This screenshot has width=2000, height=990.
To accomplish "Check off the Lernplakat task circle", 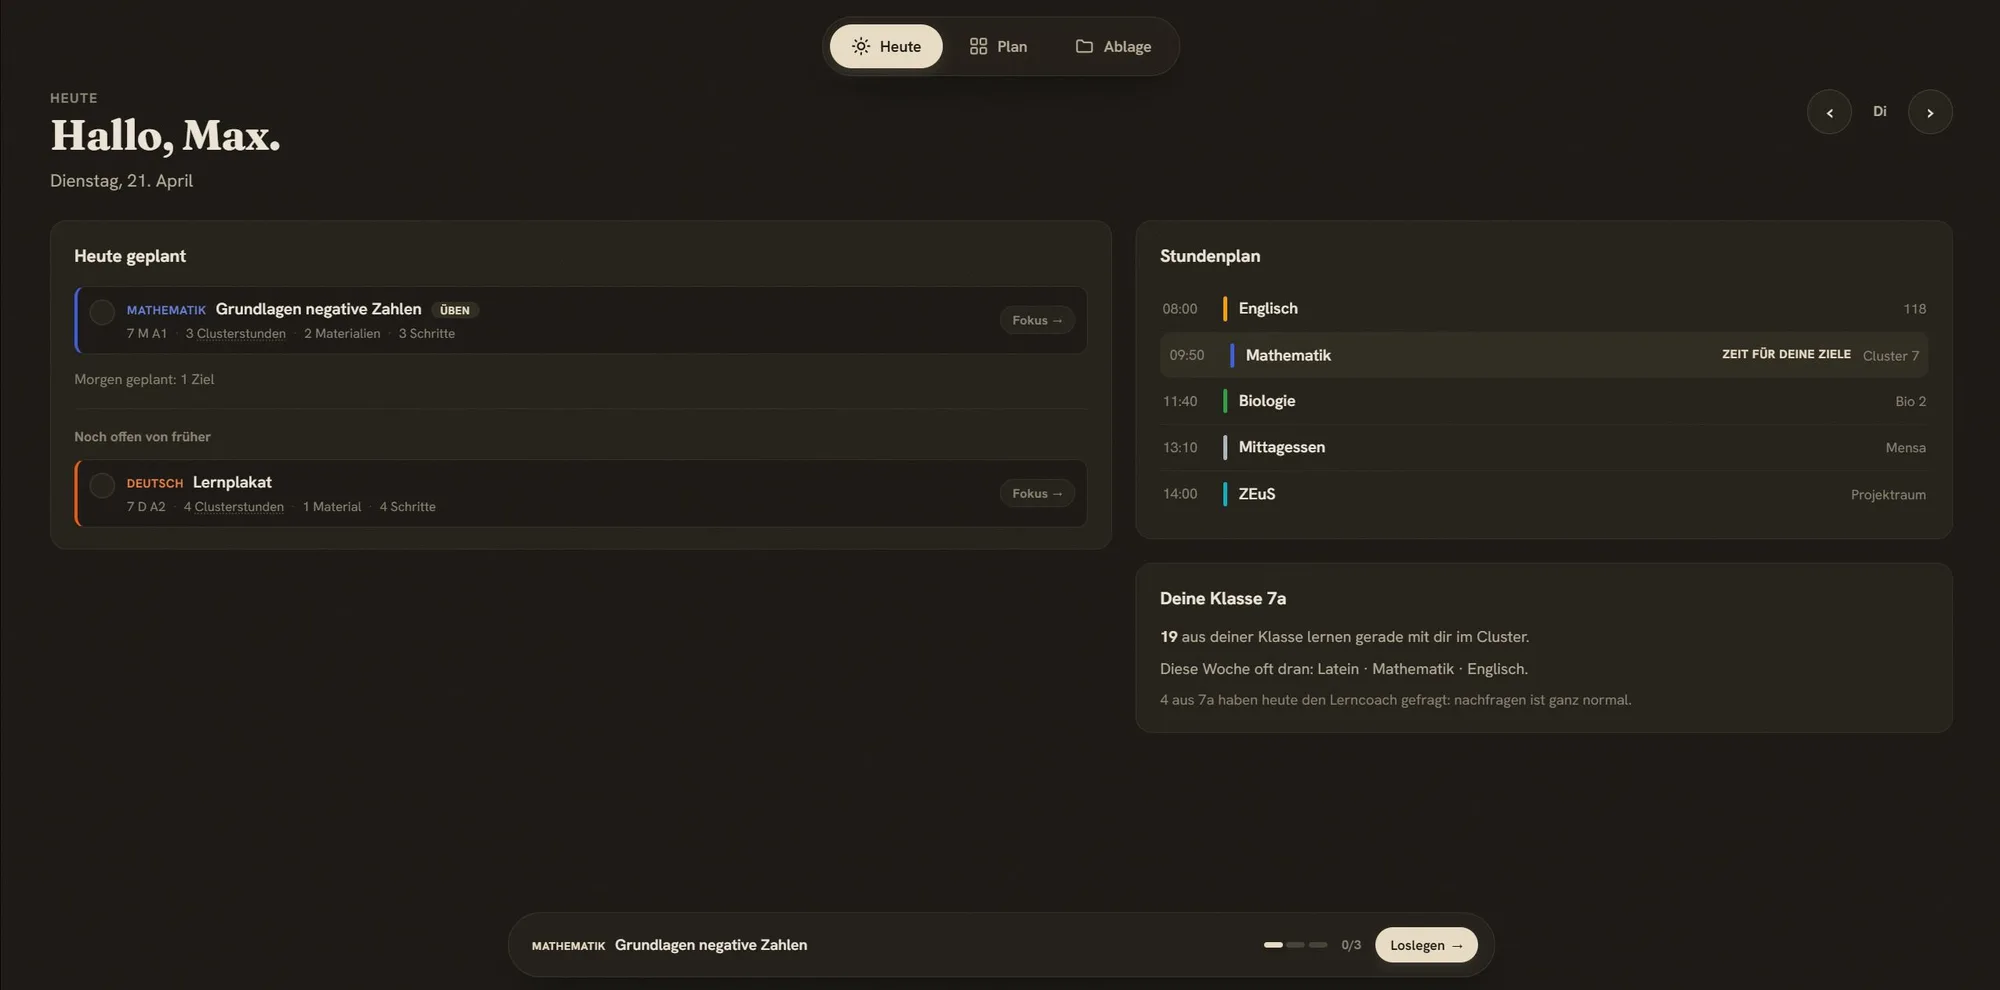I will [102, 485].
